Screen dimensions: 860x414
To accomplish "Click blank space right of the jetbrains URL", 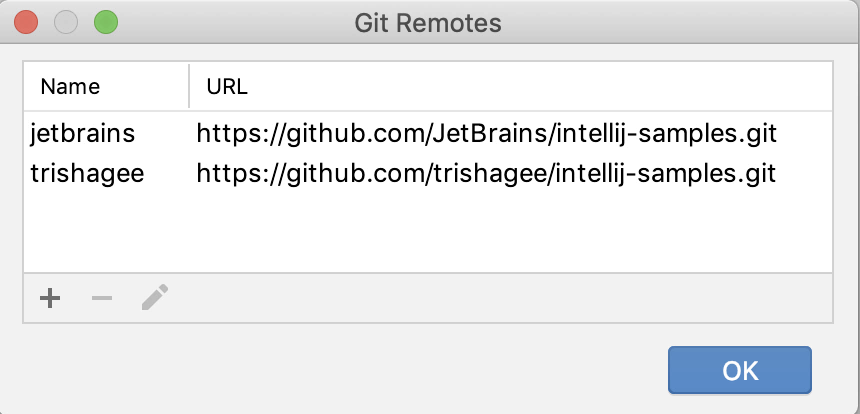I will (x=805, y=133).
